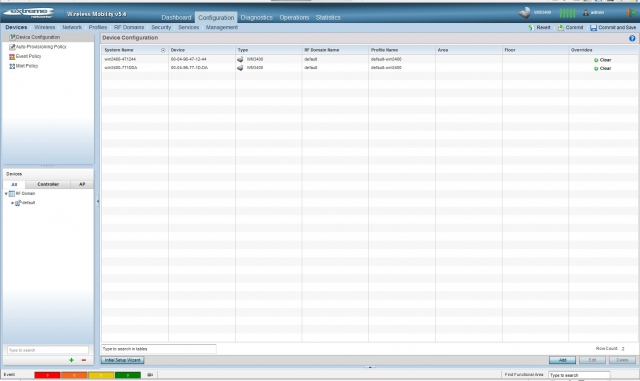Open the Statistics tab
This screenshot has height=381, width=640.
(x=328, y=18)
